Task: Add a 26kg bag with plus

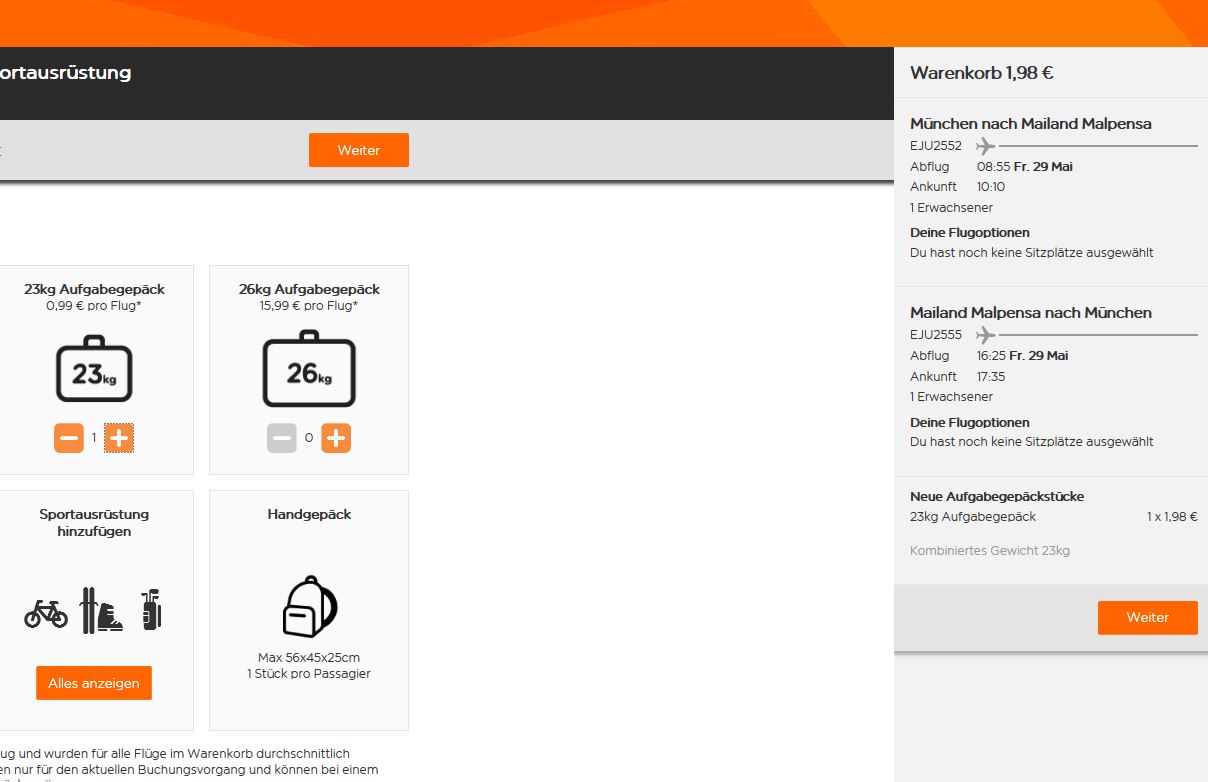Action: point(336,438)
